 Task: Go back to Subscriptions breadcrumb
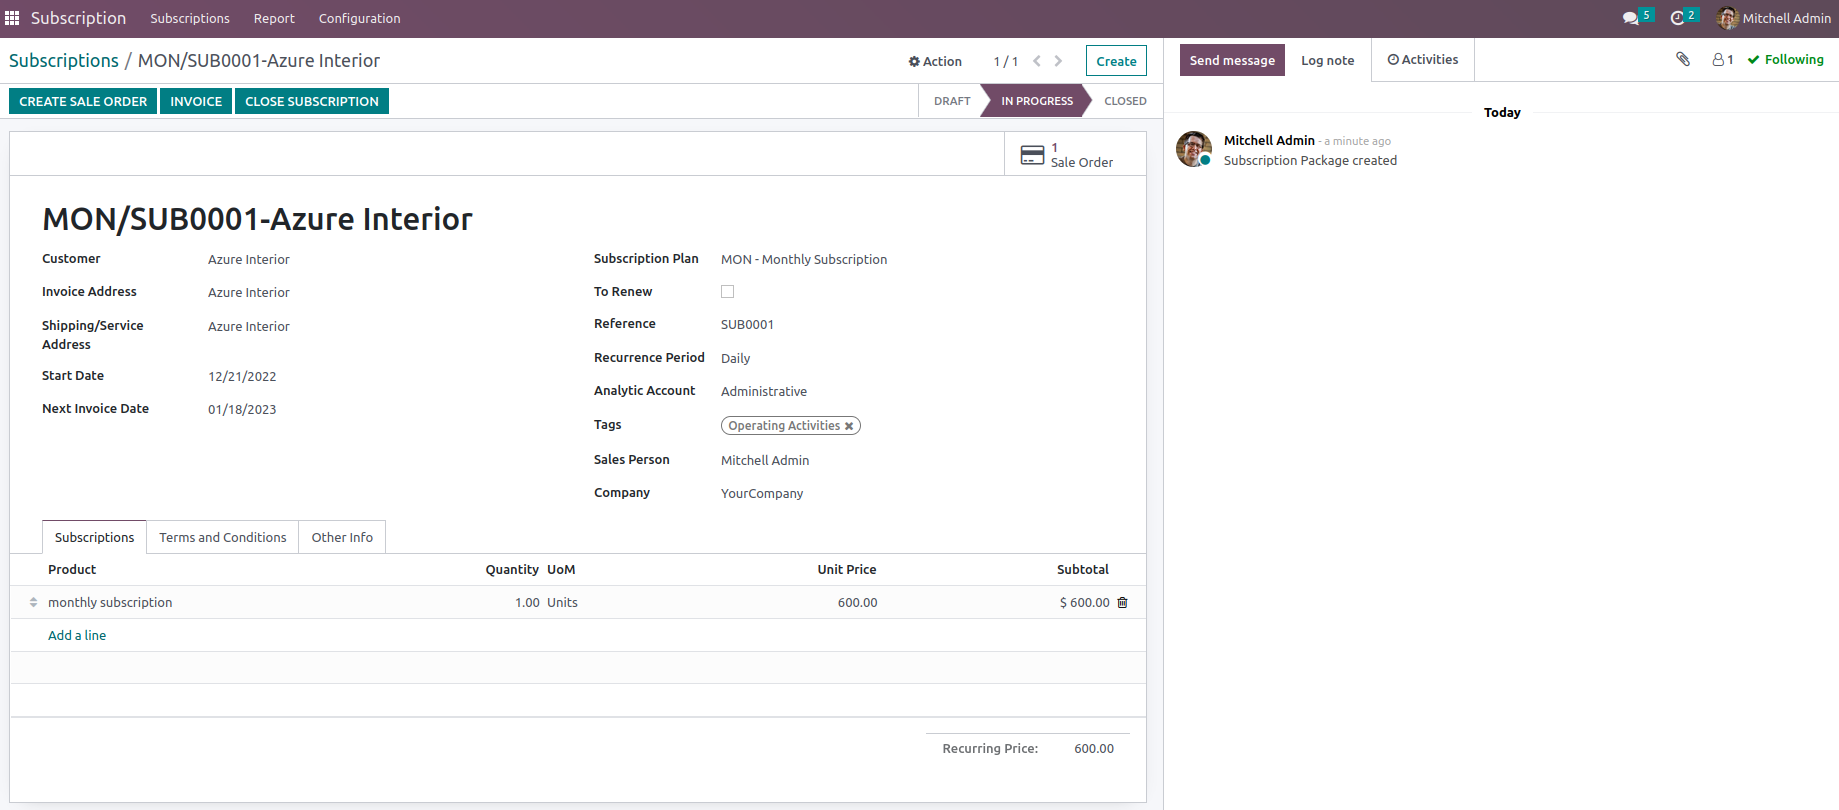(64, 61)
